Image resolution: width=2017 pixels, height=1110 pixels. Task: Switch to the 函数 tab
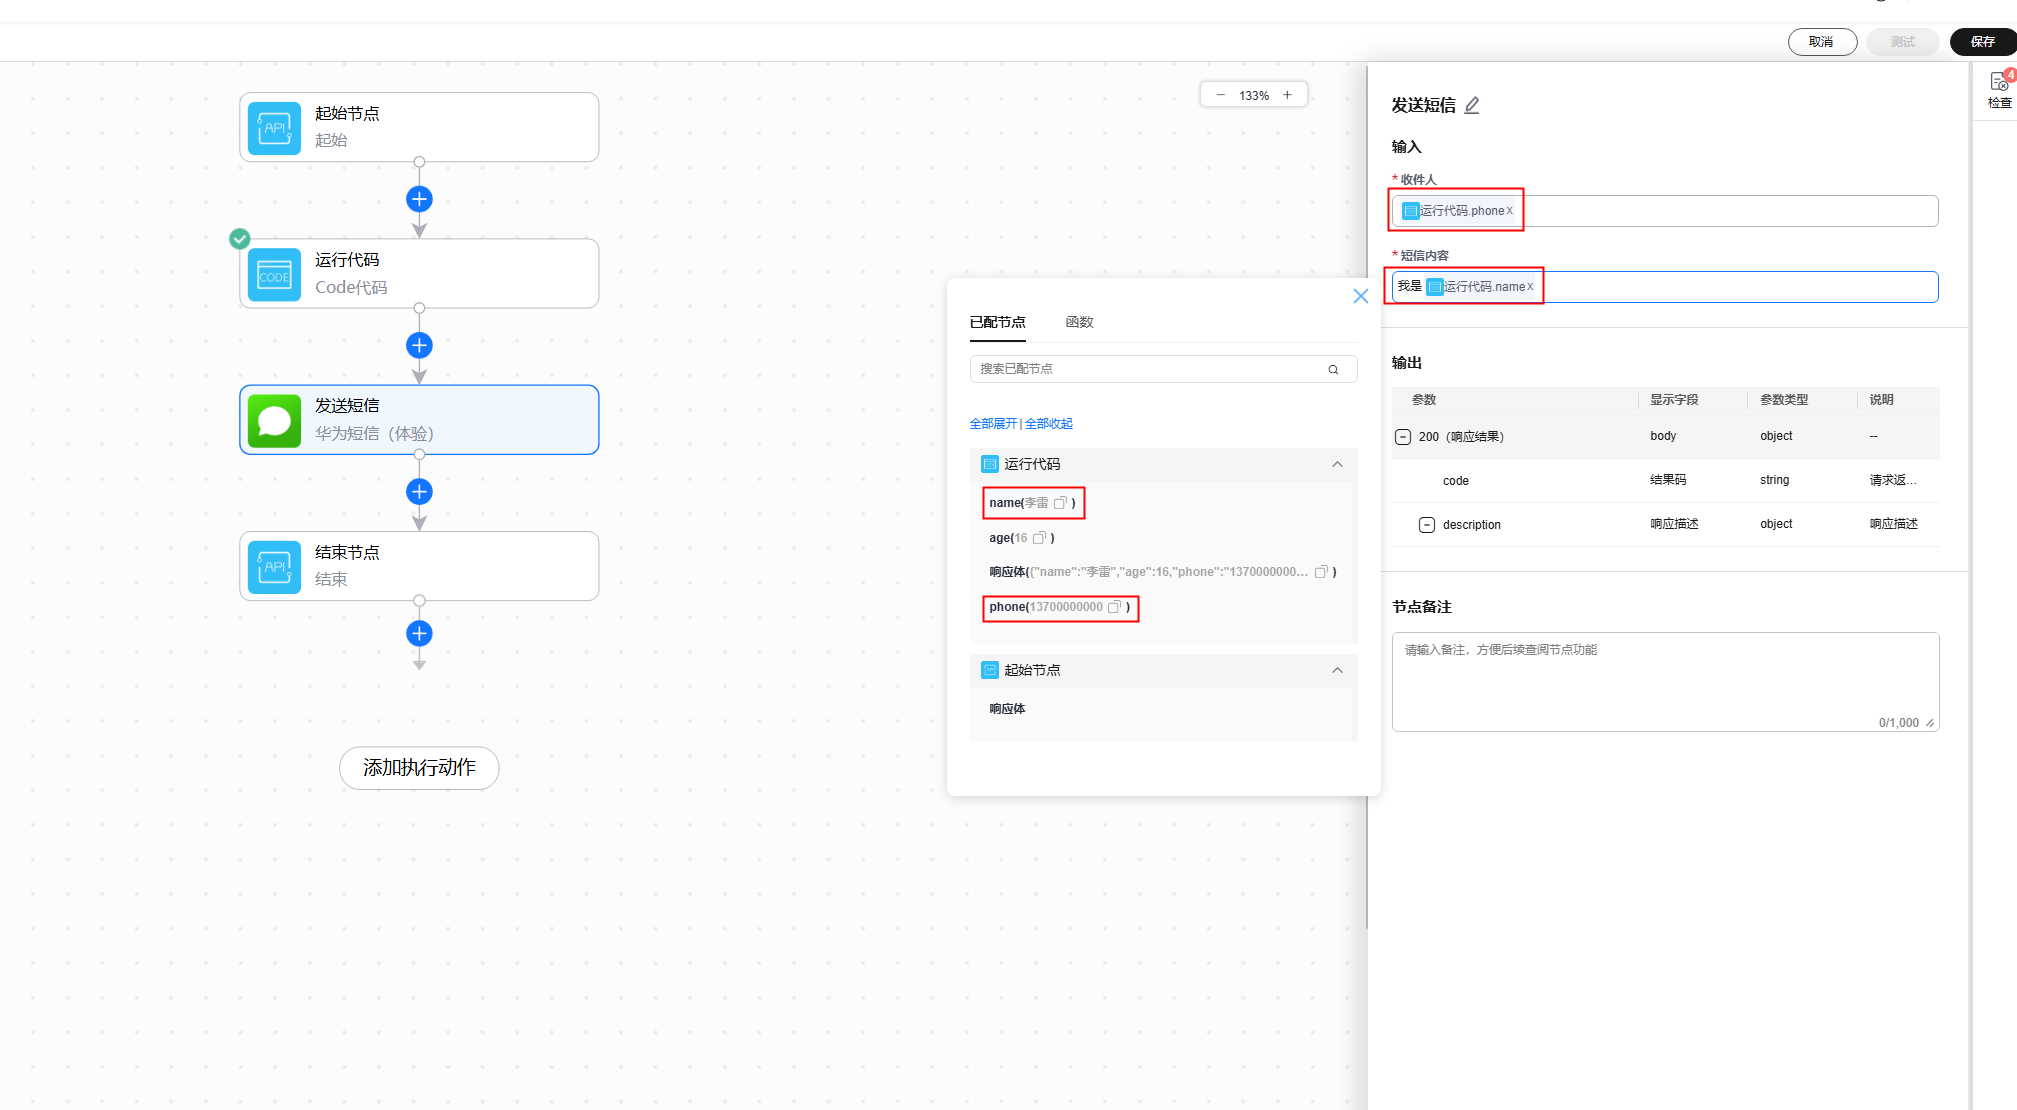pos(1079,322)
